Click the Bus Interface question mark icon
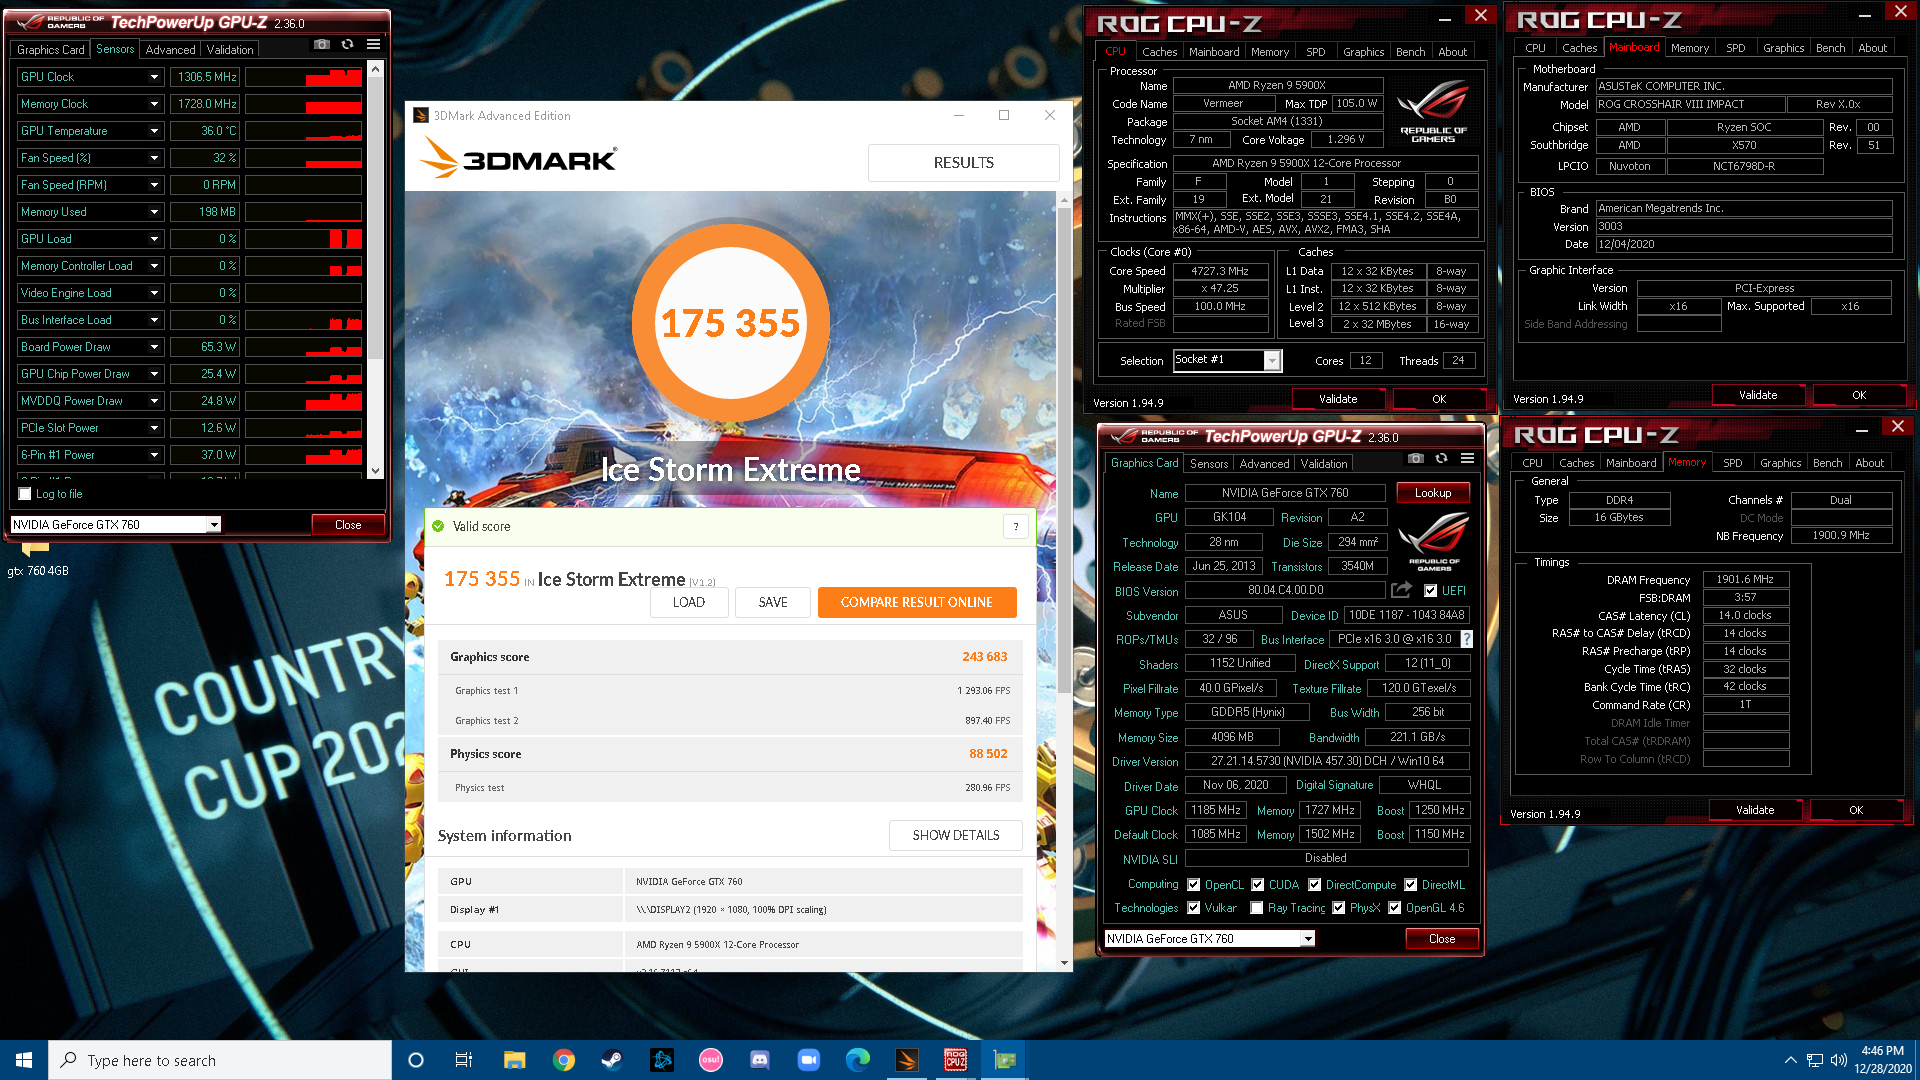1920x1080 pixels. click(1467, 639)
